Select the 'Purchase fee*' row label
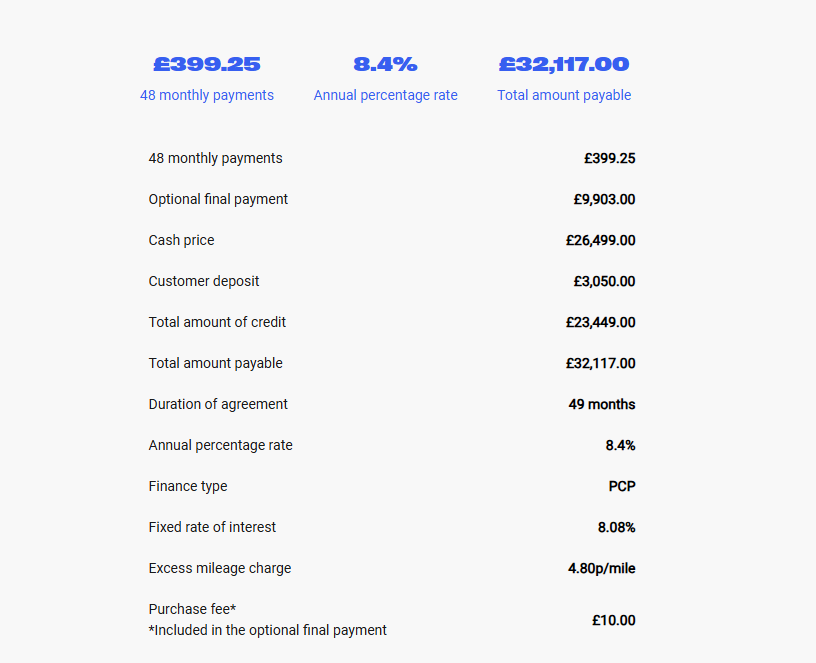The width and height of the screenshot is (816, 663). [x=192, y=609]
